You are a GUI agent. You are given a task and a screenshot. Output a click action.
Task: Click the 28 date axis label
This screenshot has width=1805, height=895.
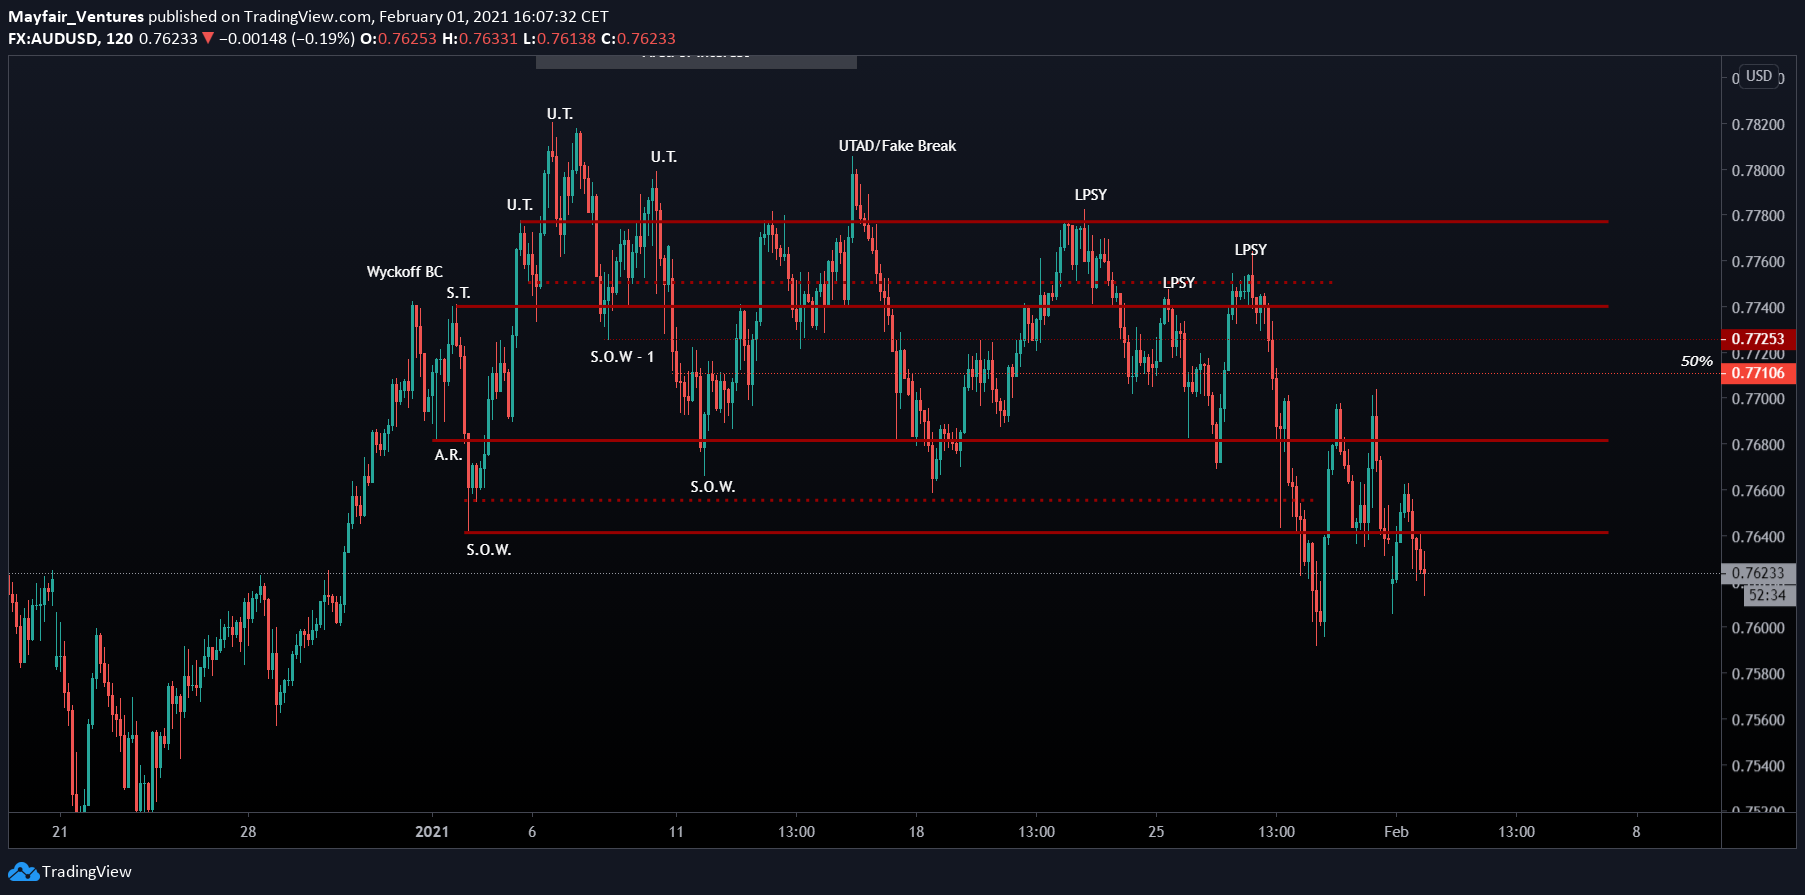[x=248, y=832]
